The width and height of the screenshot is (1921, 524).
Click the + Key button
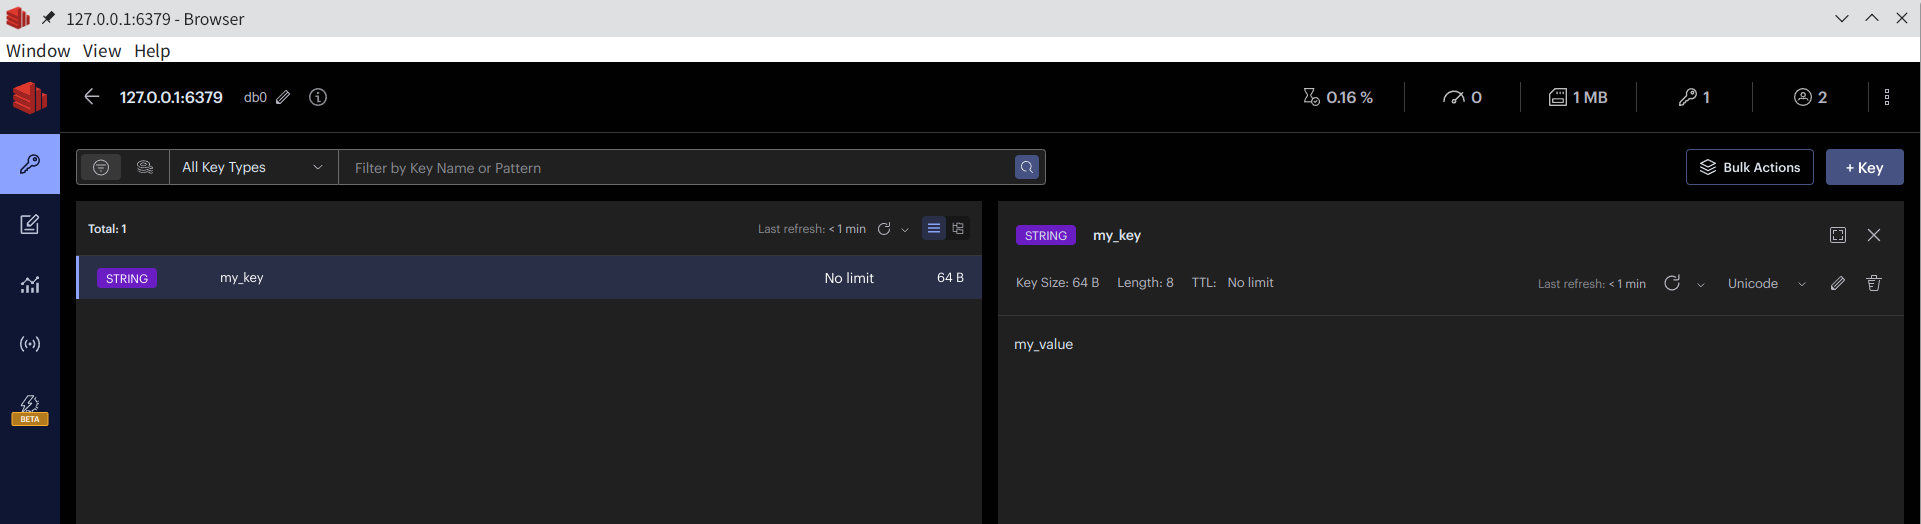pos(1864,167)
